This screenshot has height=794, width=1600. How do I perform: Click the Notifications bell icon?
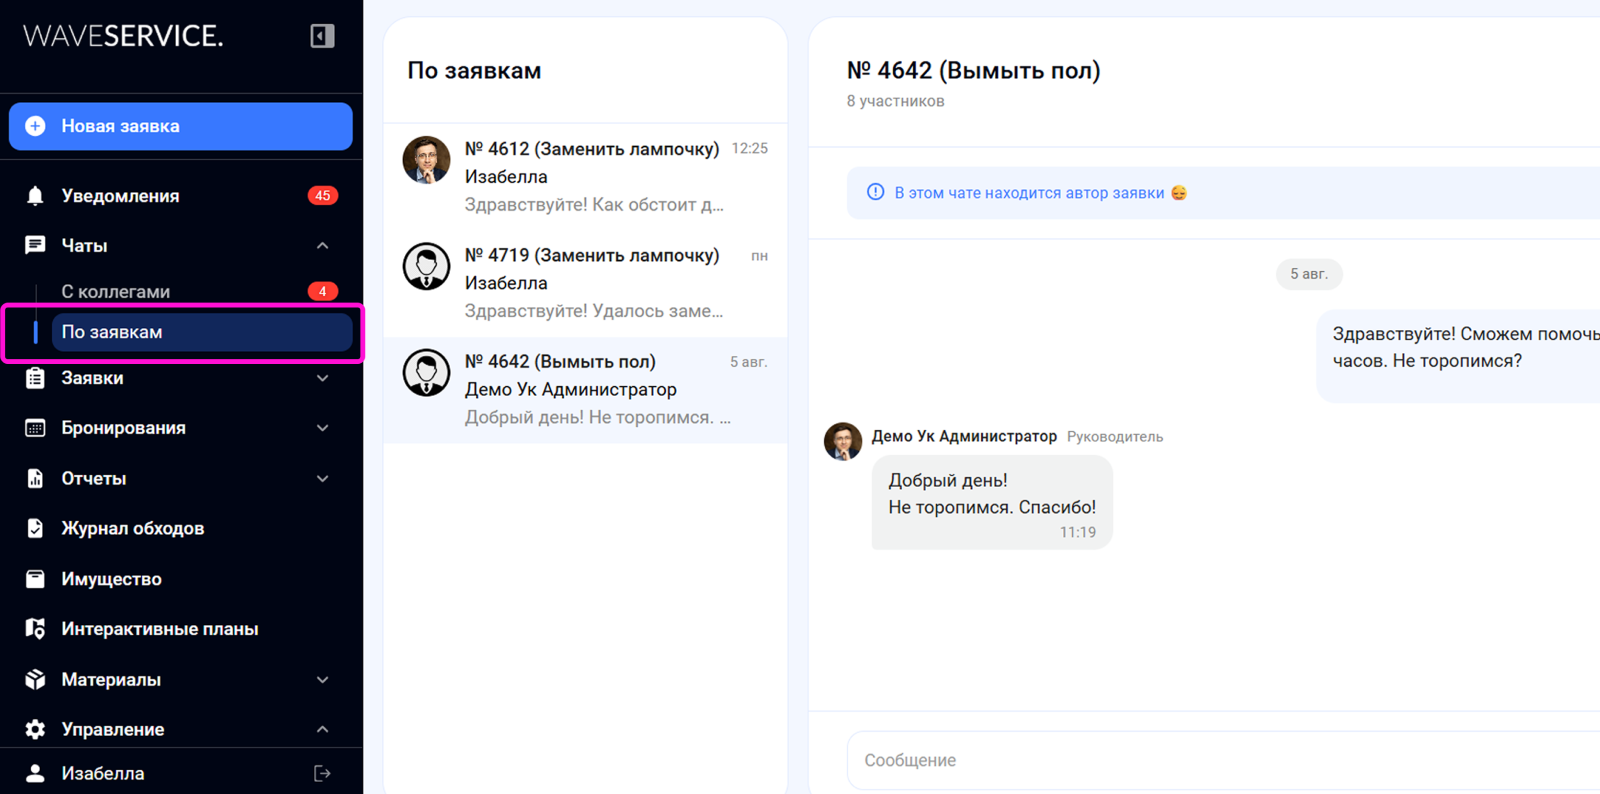coord(35,196)
